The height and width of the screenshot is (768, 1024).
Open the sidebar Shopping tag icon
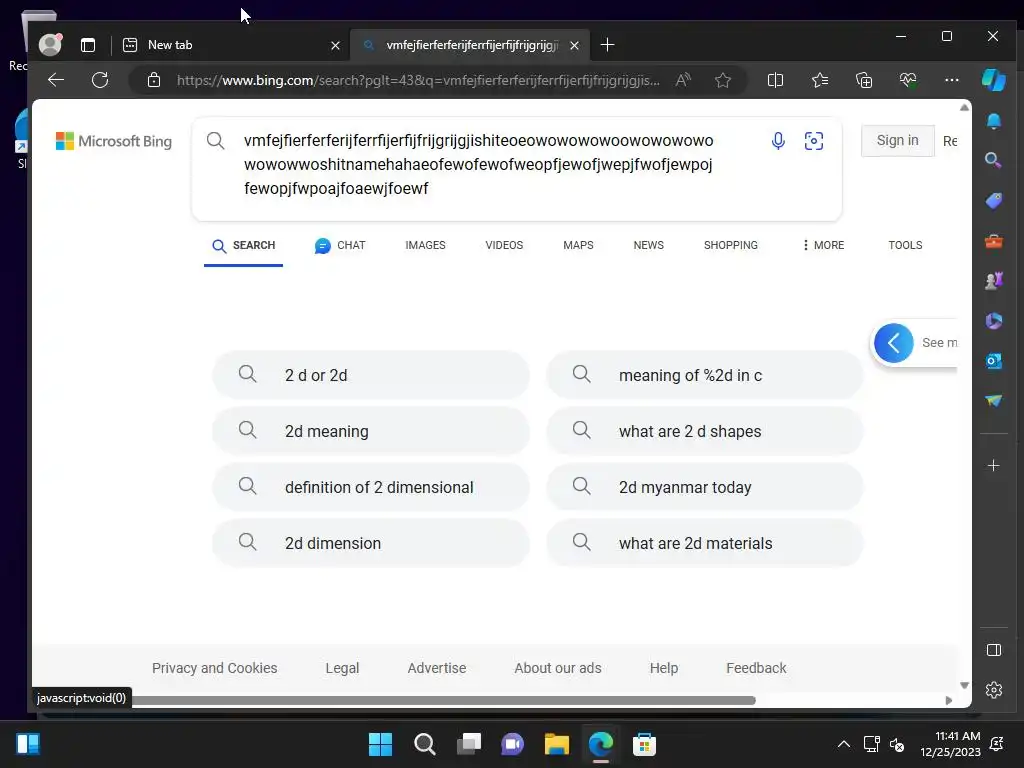[x=993, y=200]
